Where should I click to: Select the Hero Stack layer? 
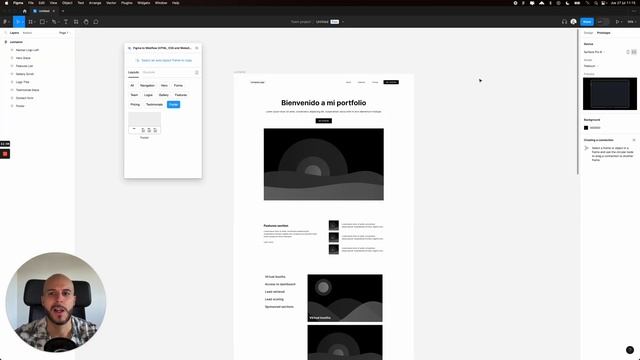pos(23,58)
